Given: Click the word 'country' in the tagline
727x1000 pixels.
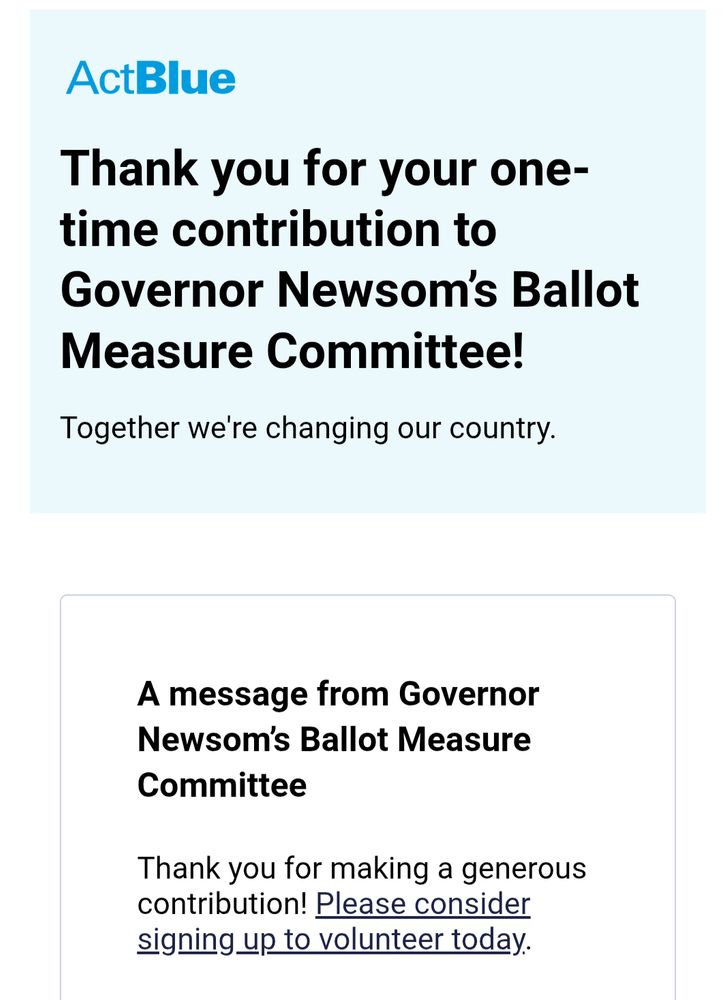Looking at the screenshot, I should coord(499,429).
